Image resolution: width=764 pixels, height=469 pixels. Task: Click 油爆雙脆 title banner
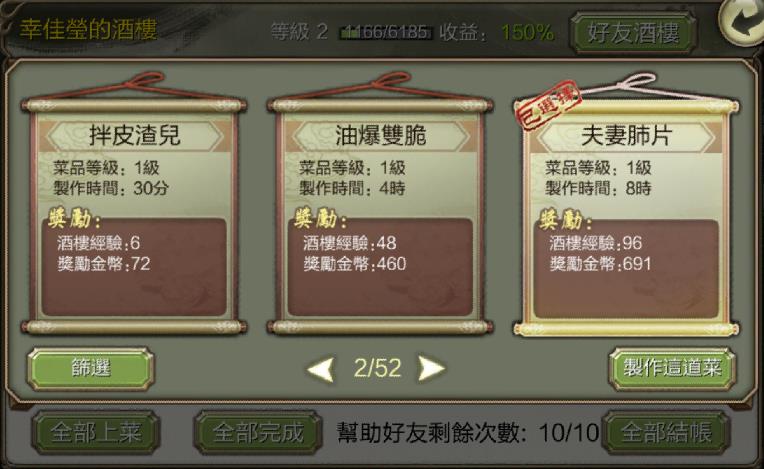[380, 135]
